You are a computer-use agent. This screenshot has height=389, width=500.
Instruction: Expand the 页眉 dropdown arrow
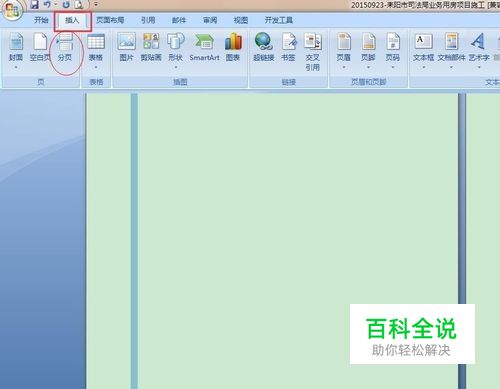pos(344,68)
